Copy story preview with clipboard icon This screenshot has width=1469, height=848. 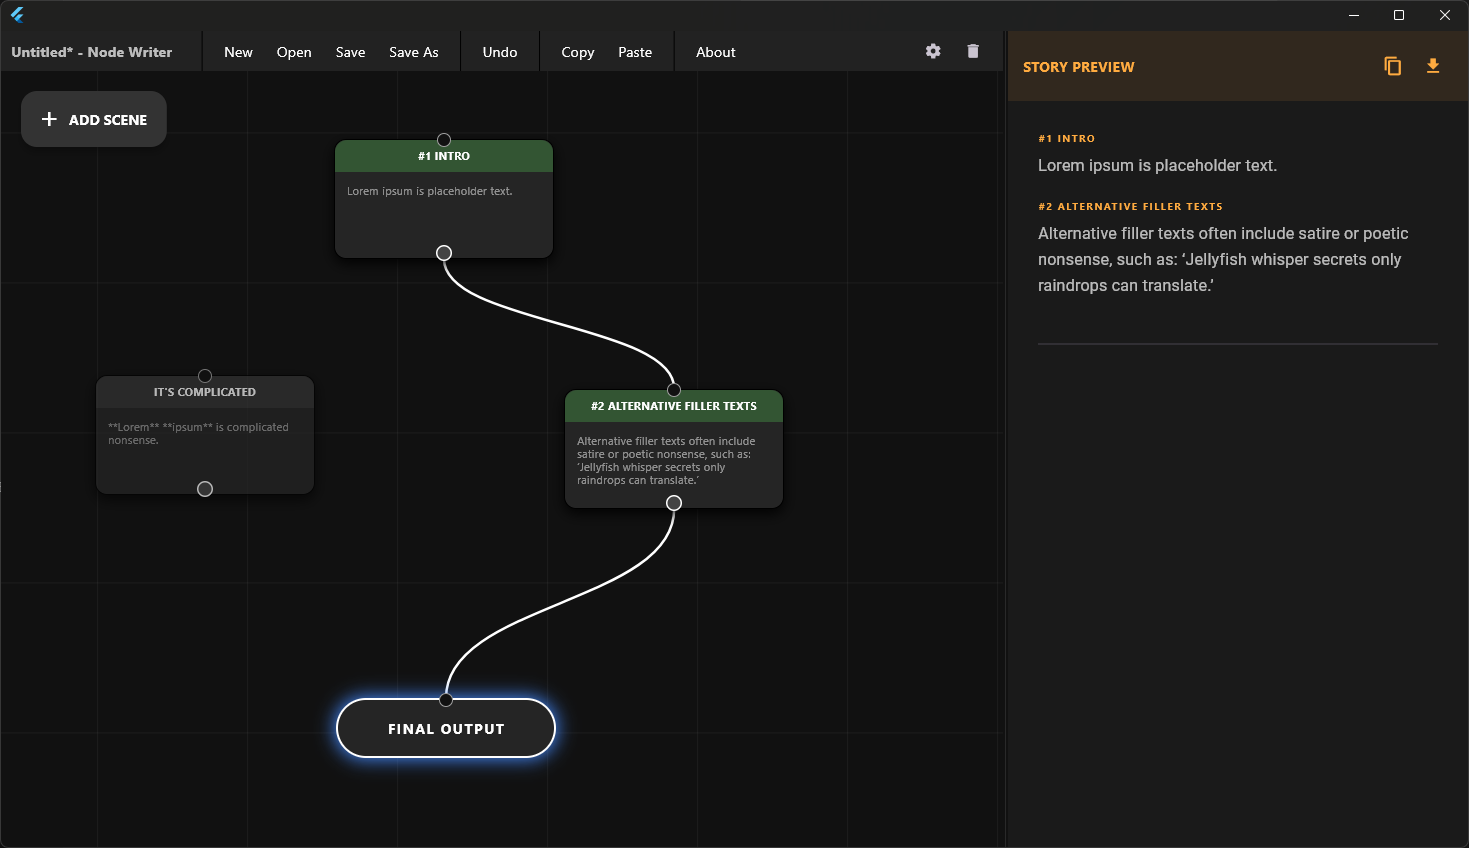1392,66
